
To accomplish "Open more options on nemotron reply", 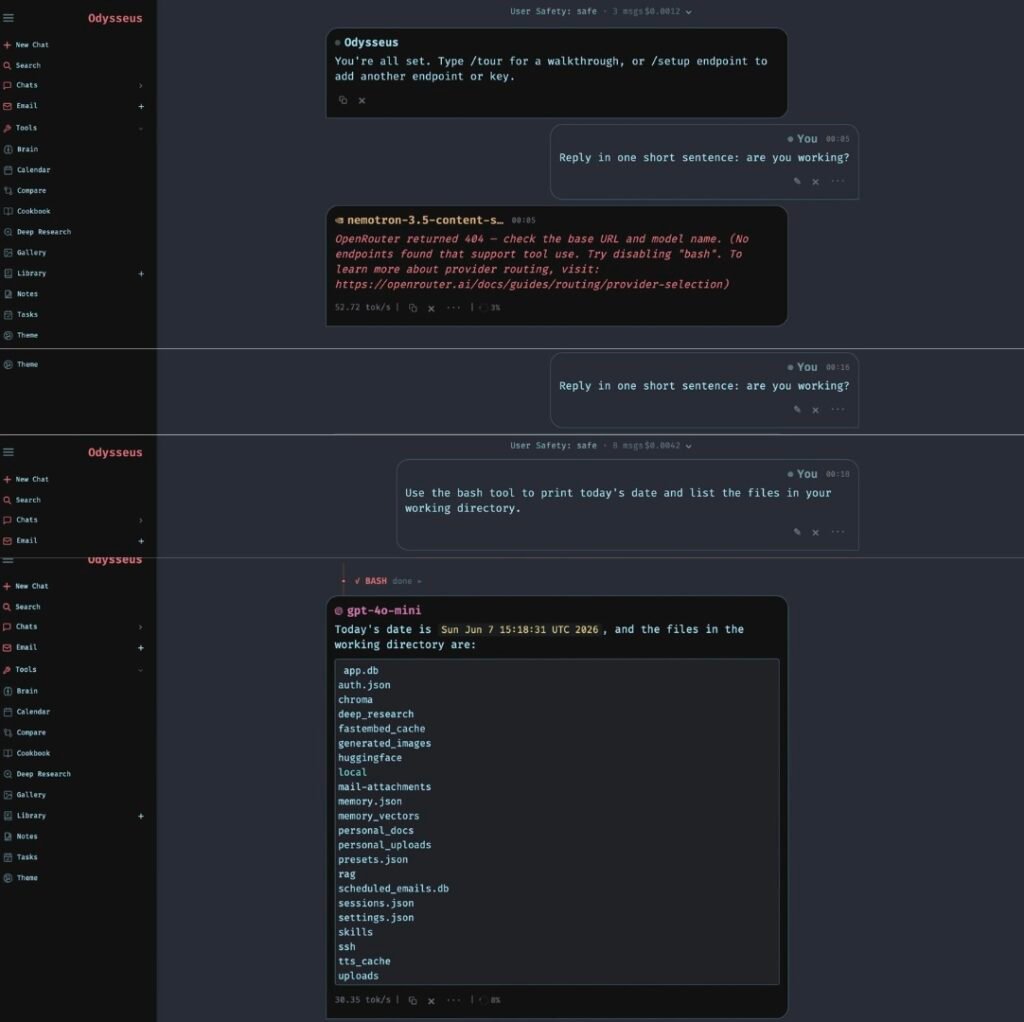I will point(453,307).
